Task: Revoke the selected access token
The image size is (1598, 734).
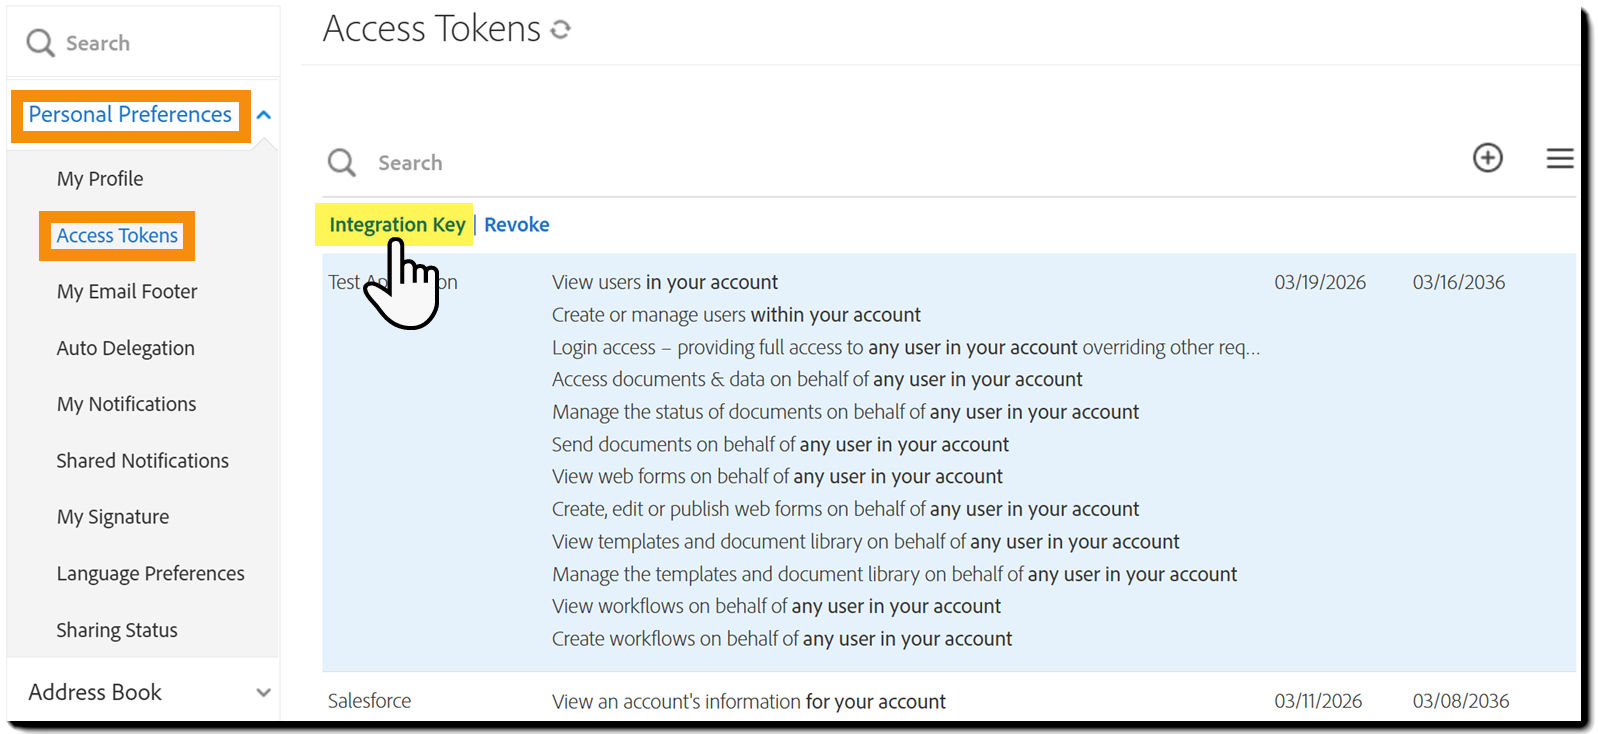Action: pos(516,224)
